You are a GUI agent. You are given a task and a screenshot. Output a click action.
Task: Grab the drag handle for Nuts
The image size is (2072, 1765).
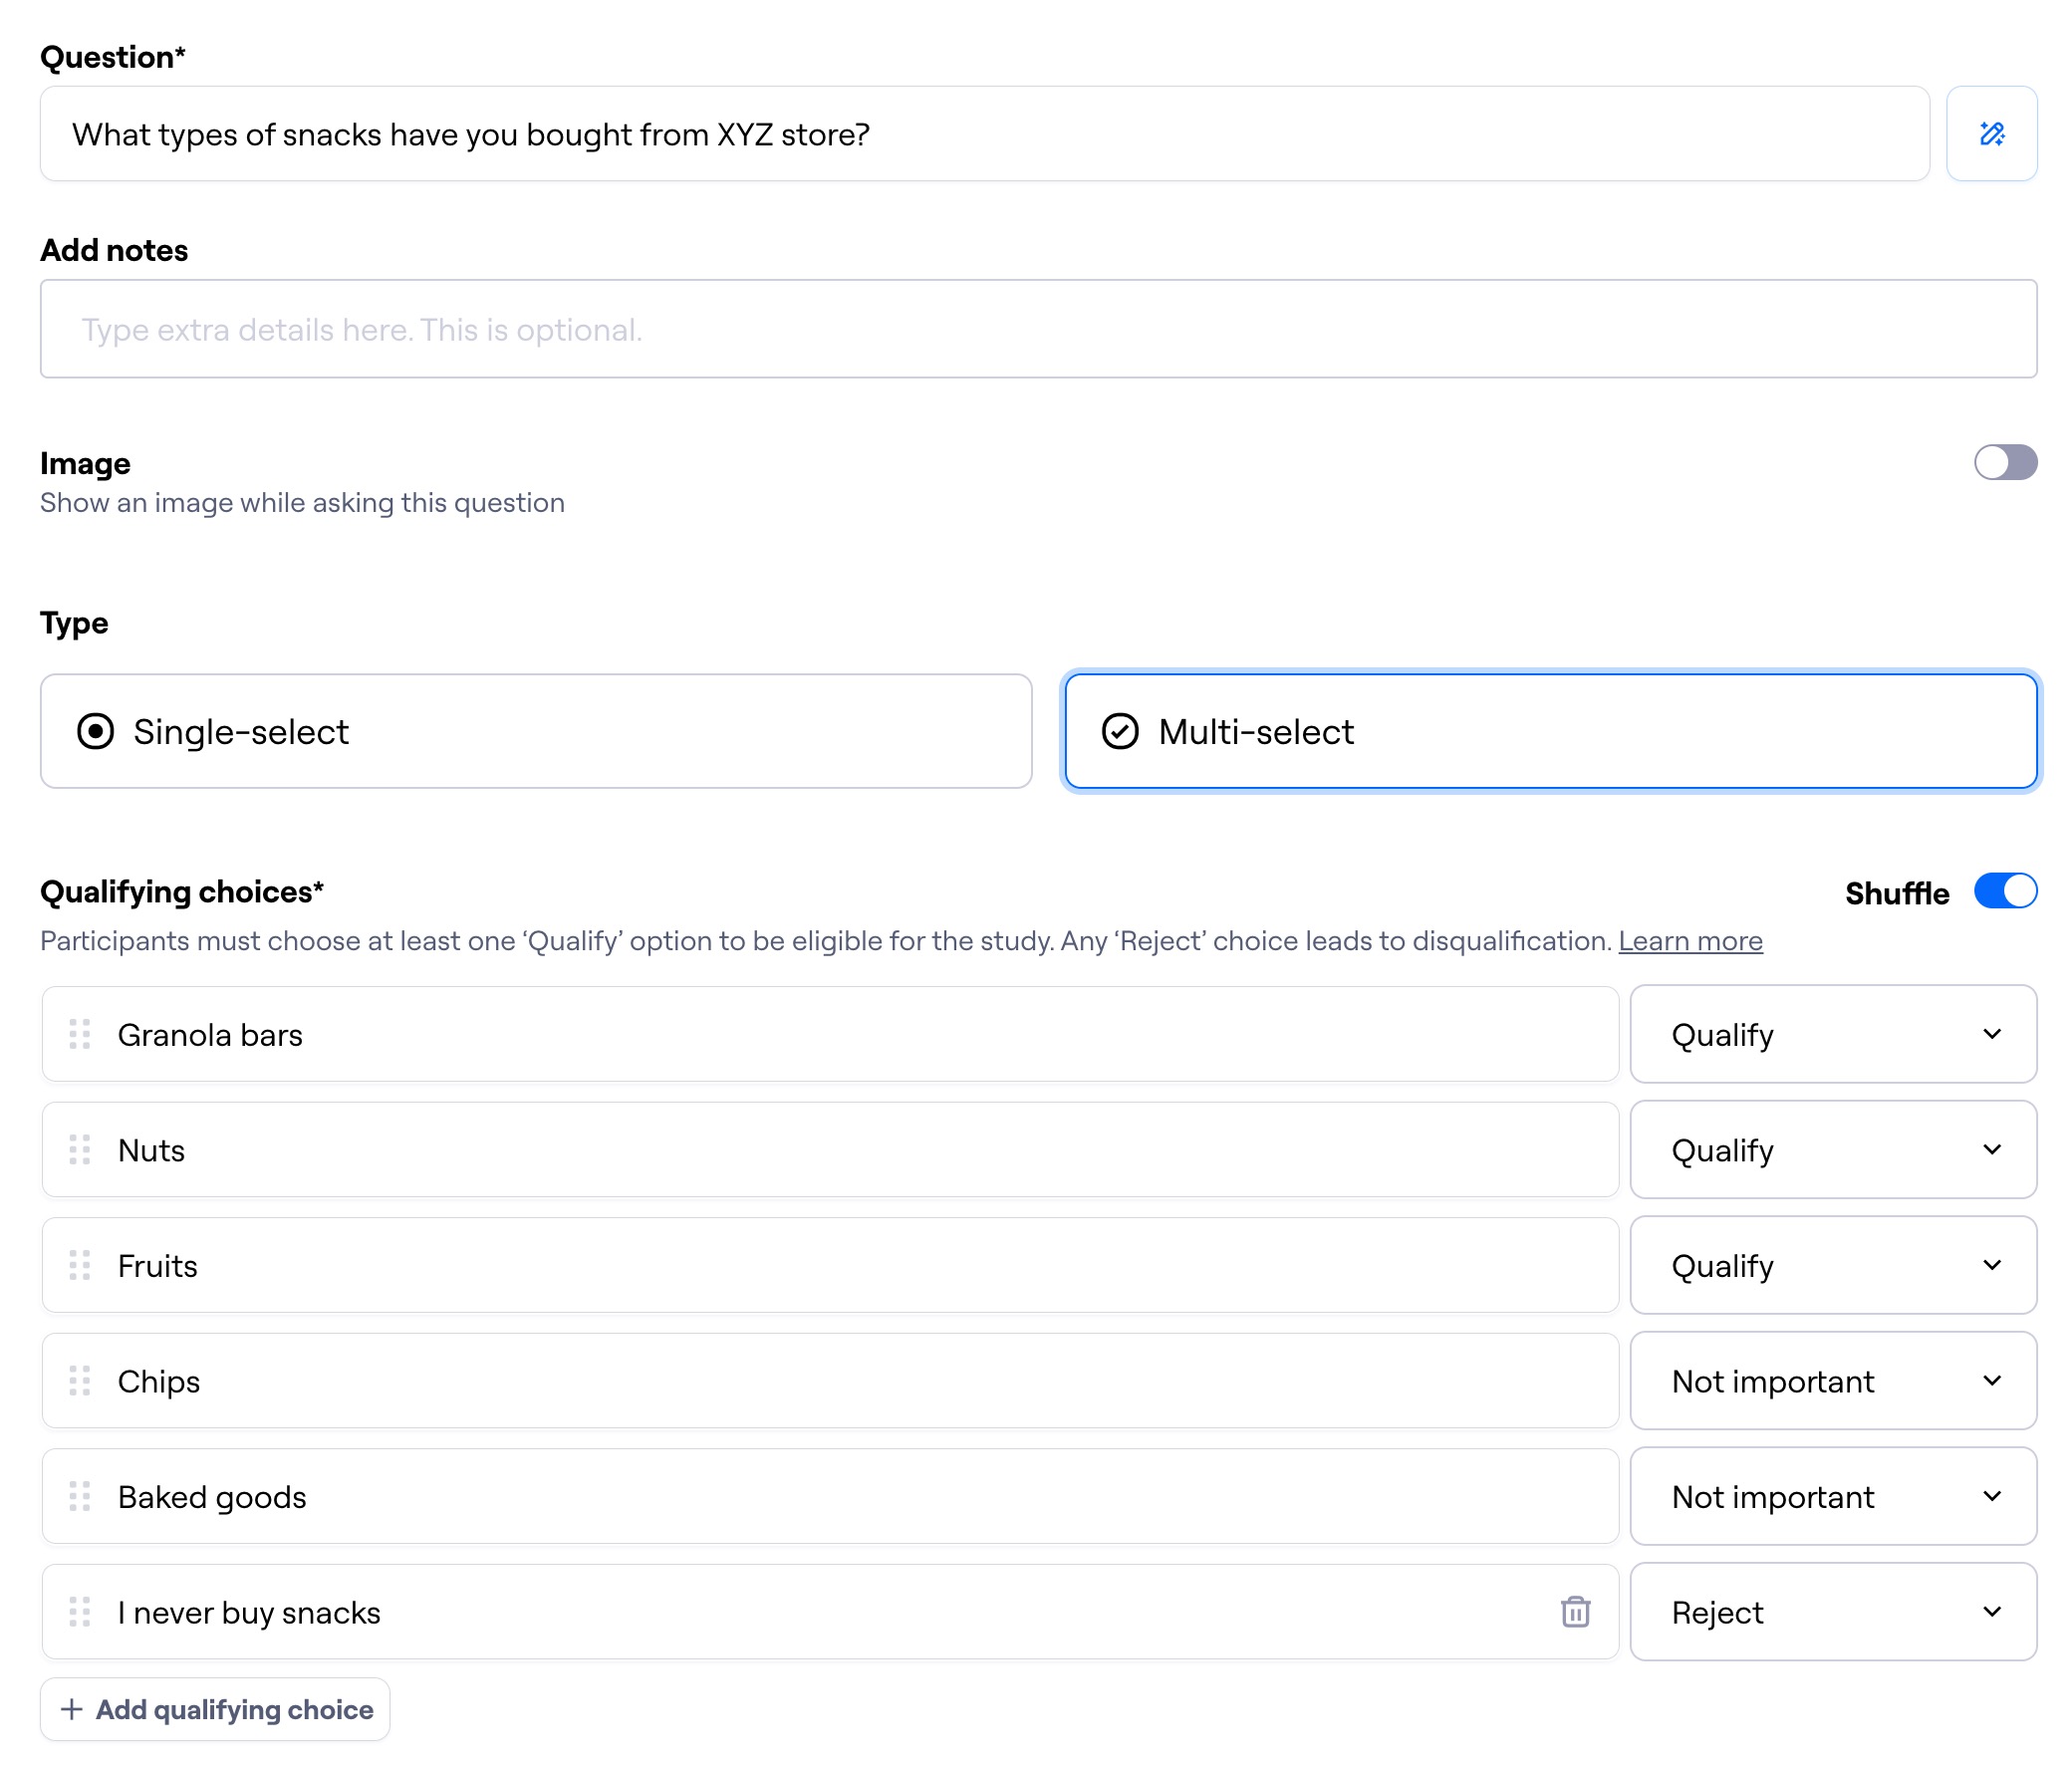[80, 1149]
